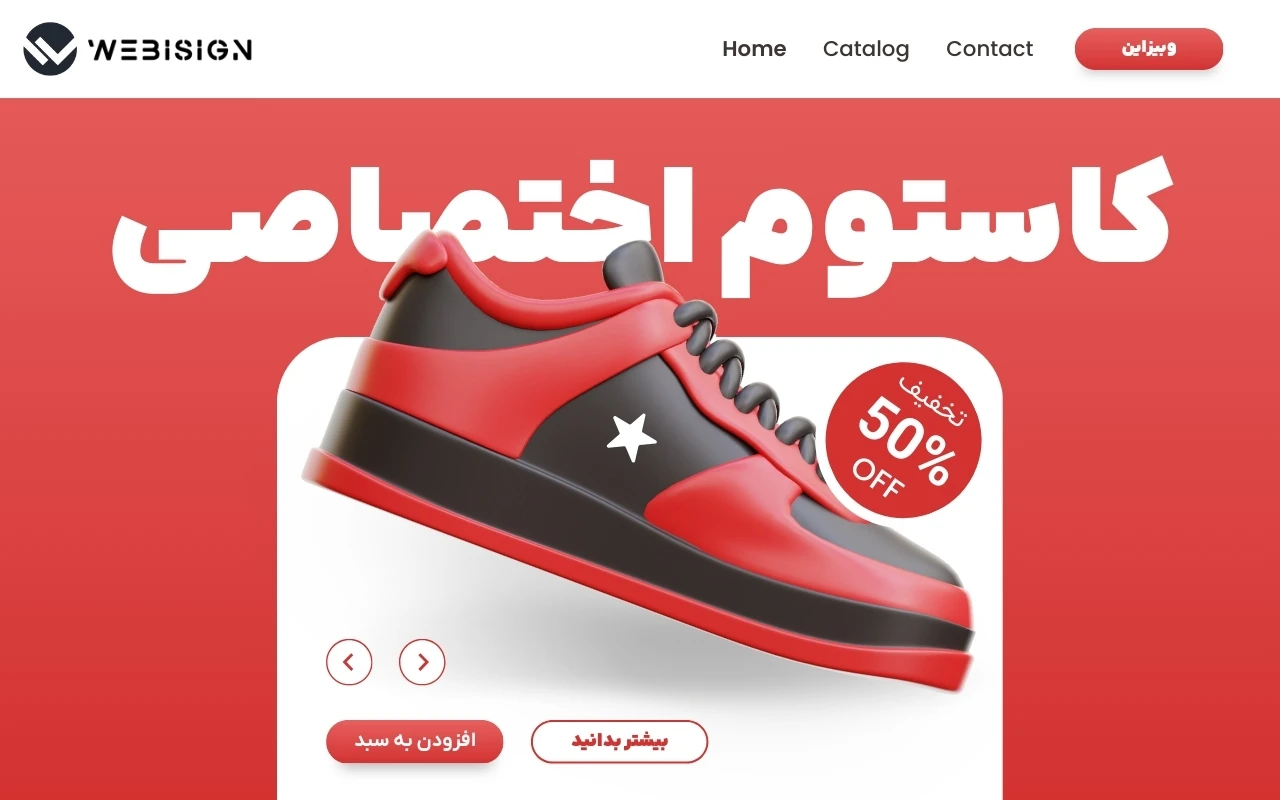Go to previous slide with left chevron
The image size is (1280, 800).
coord(349,662)
